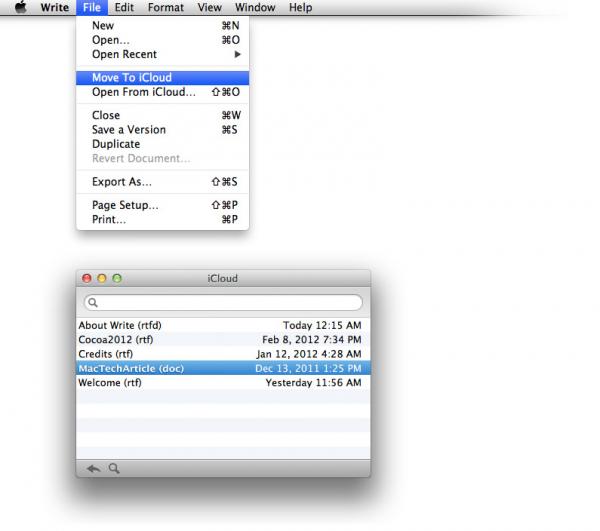
Task: Select the About Write (rtfd) row
Action: (x=223, y=325)
